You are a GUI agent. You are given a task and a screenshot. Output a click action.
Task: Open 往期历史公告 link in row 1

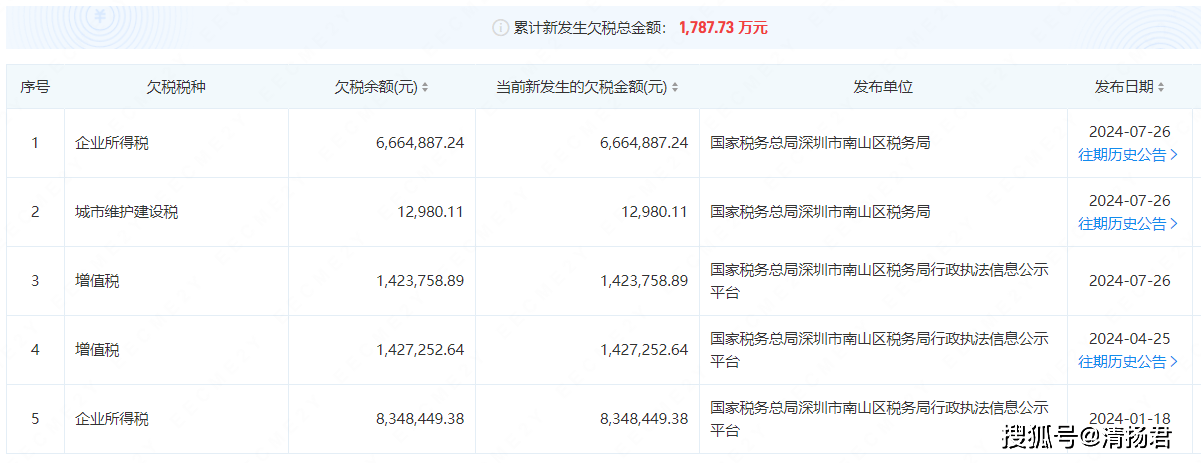tap(1128, 155)
